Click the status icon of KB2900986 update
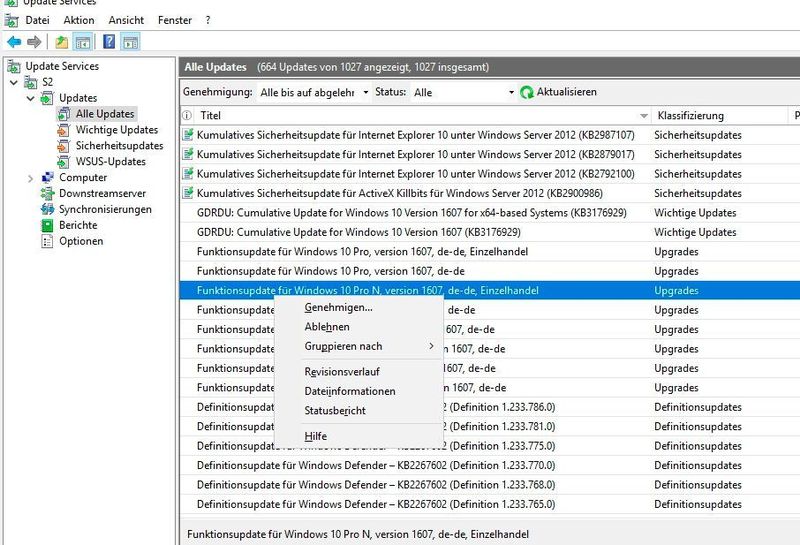800x545 pixels. click(188, 193)
